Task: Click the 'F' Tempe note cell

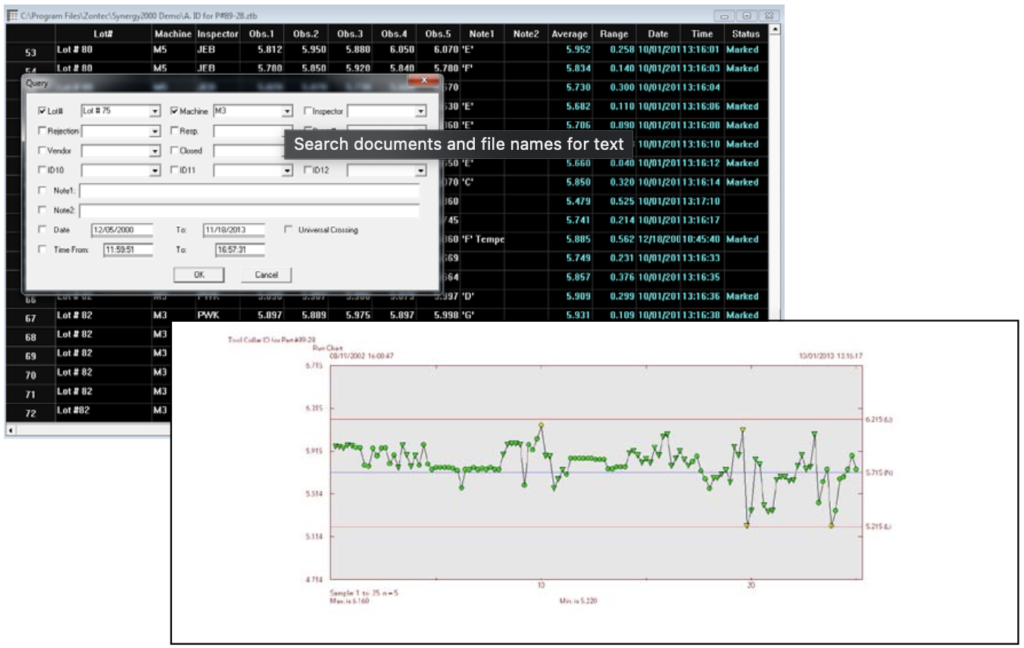Action: coord(483,239)
